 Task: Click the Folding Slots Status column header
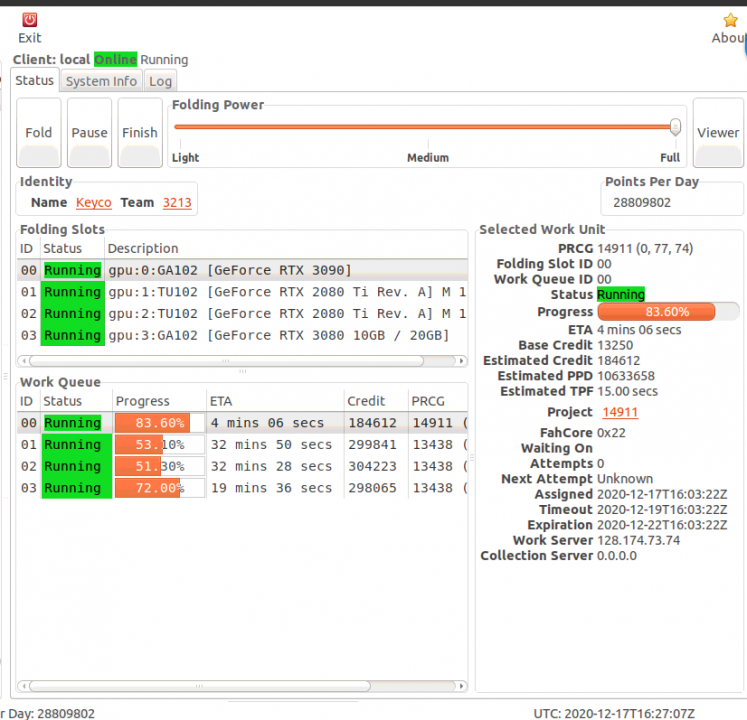click(x=72, y=248)
